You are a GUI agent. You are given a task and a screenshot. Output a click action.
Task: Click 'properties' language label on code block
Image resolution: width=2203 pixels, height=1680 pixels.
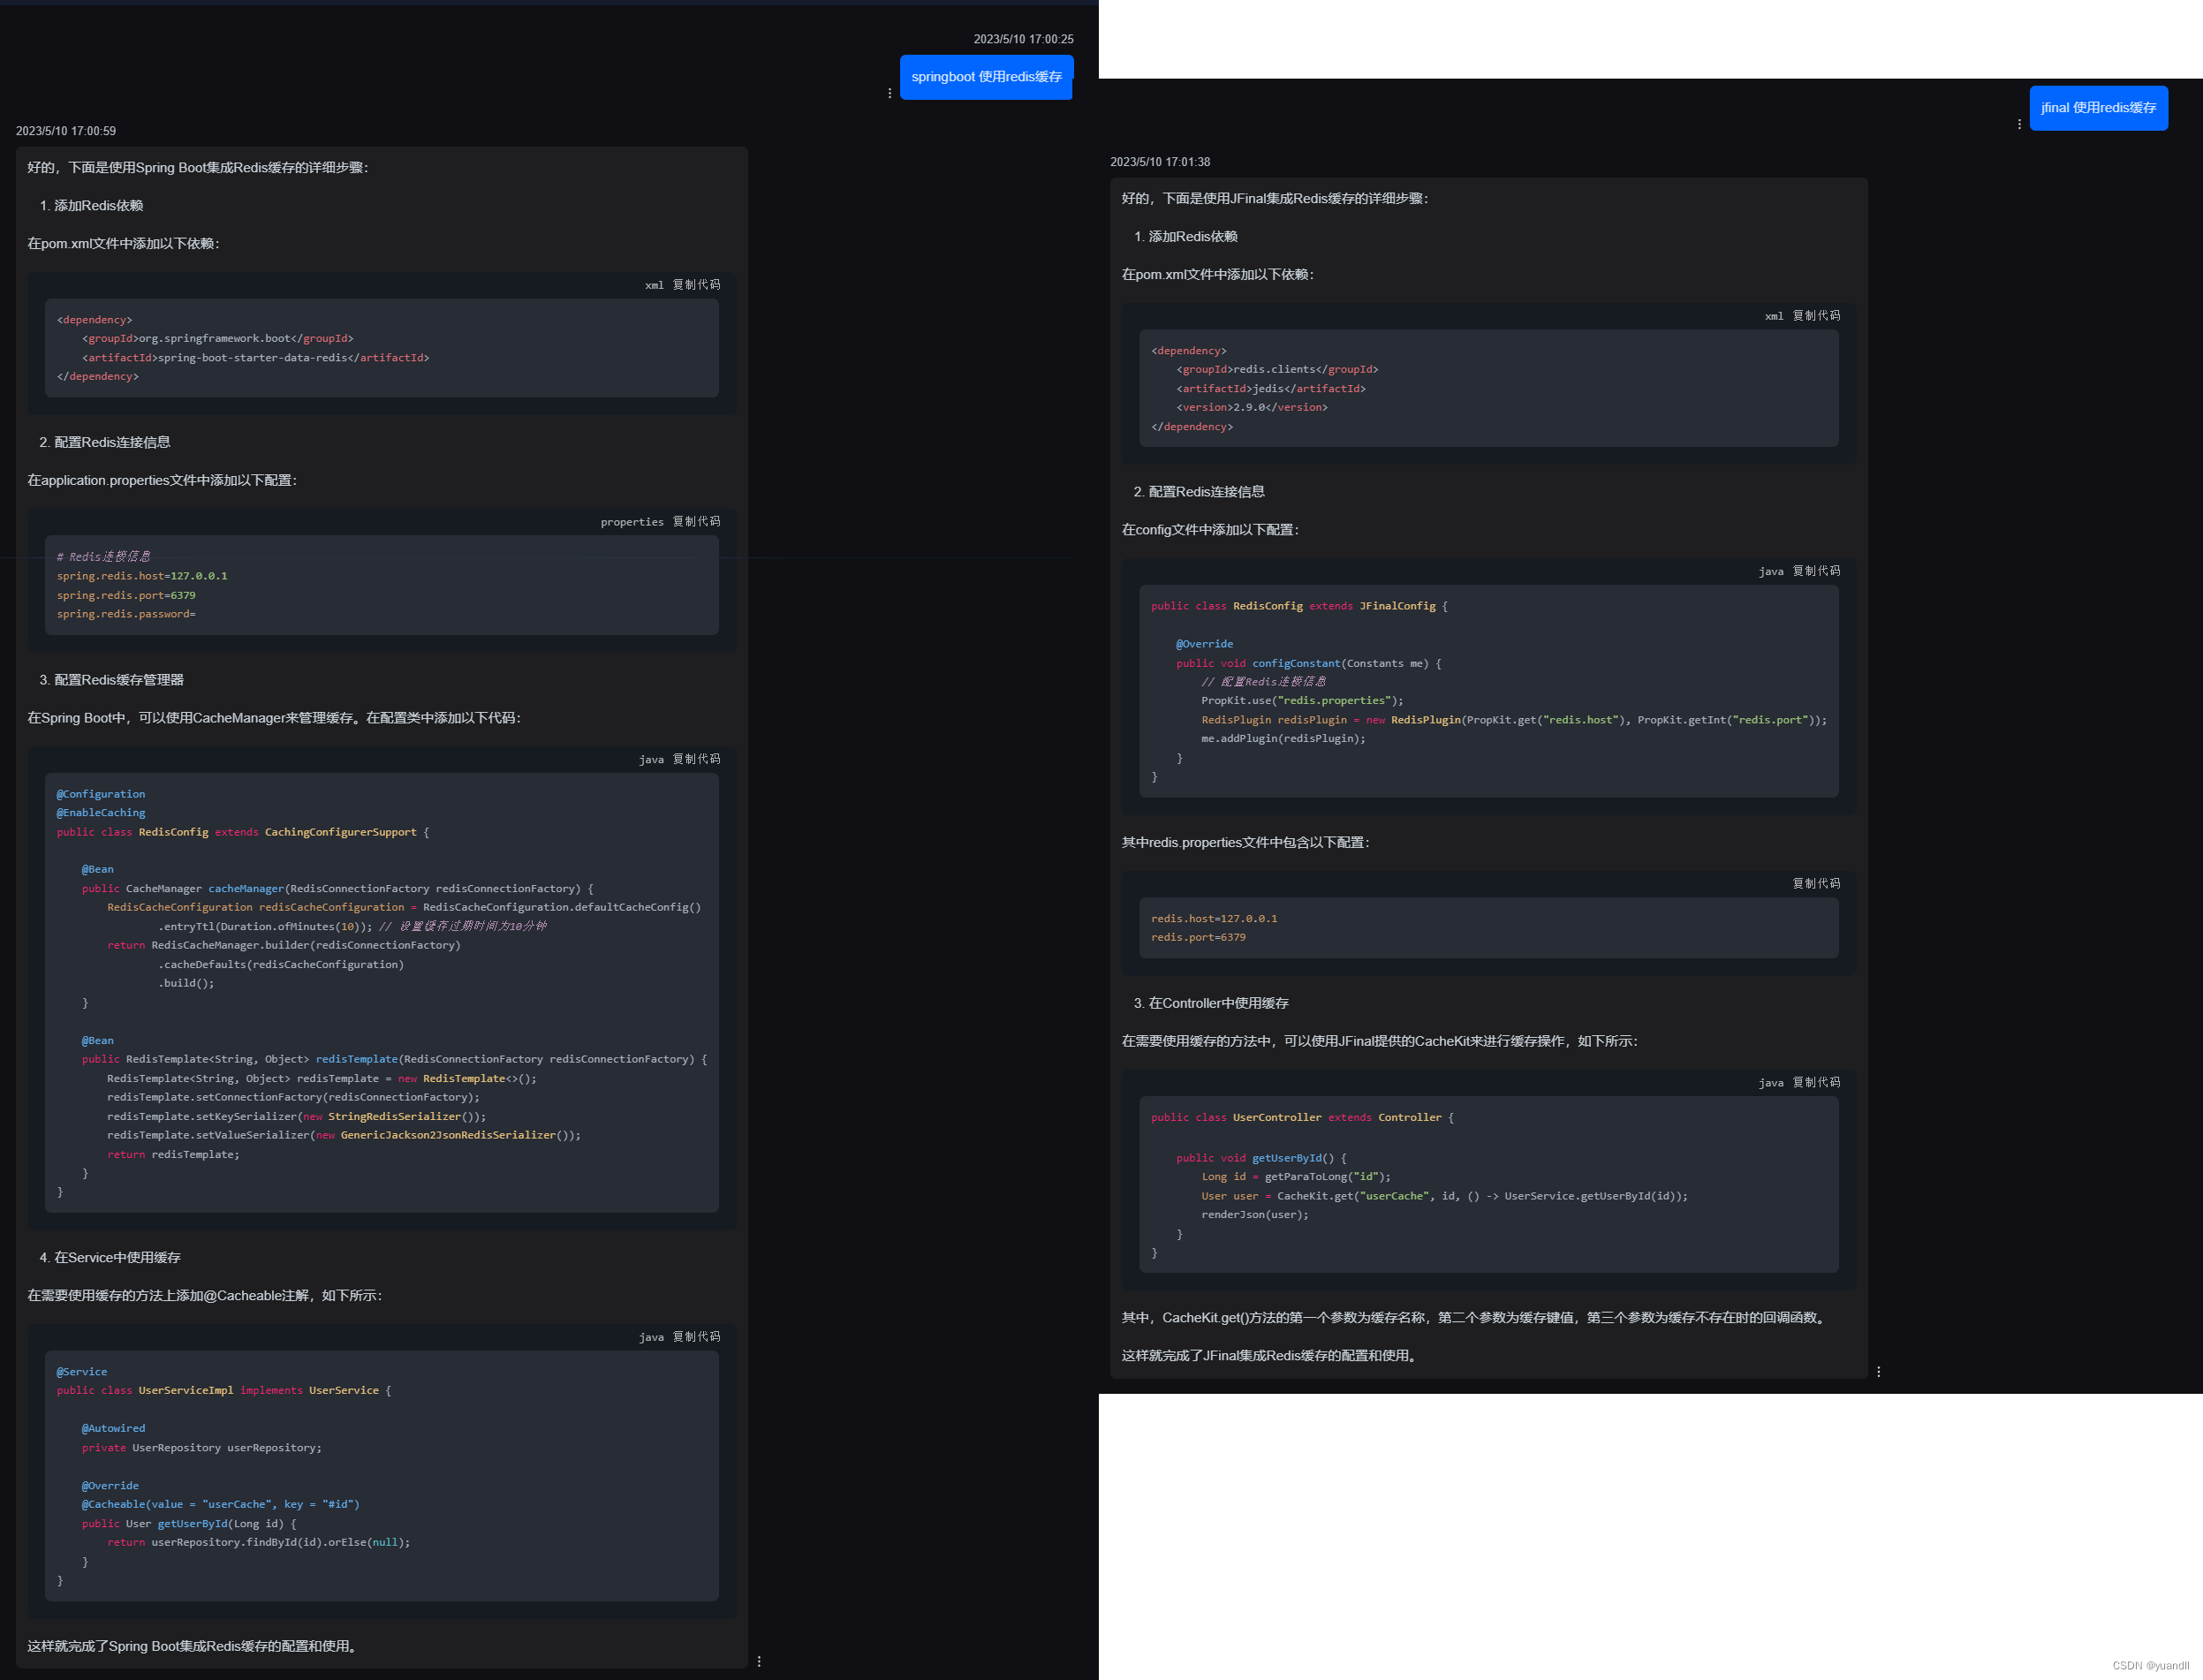[632, 522]
